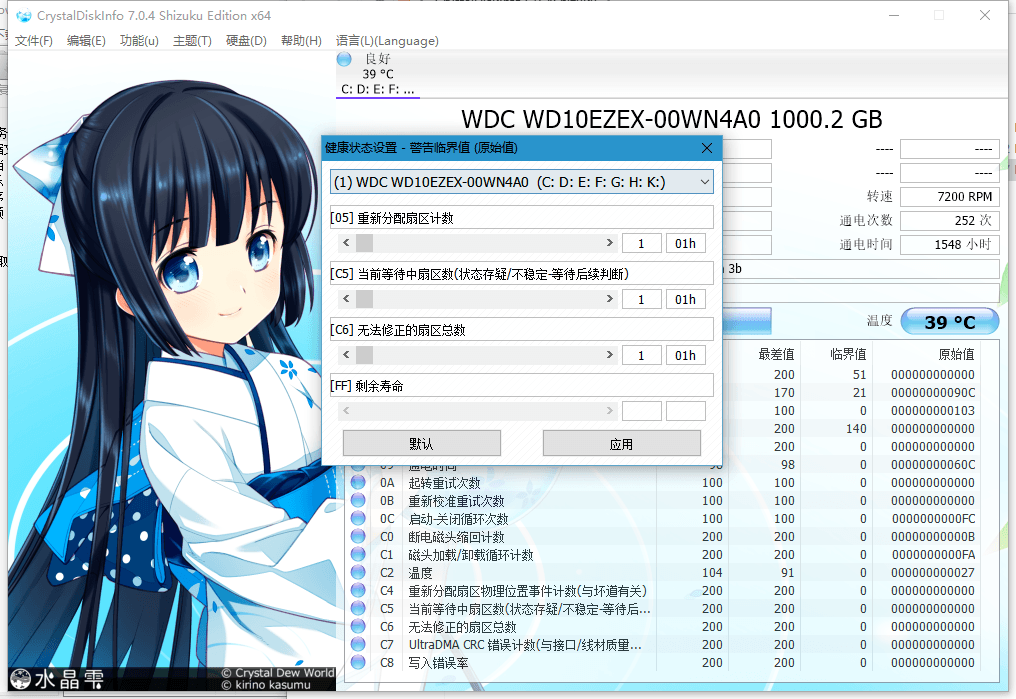This screenshot has width=1016, height=699.
Task: Close the 健康状态设置 dialog
Action: (x=707, y=148)
